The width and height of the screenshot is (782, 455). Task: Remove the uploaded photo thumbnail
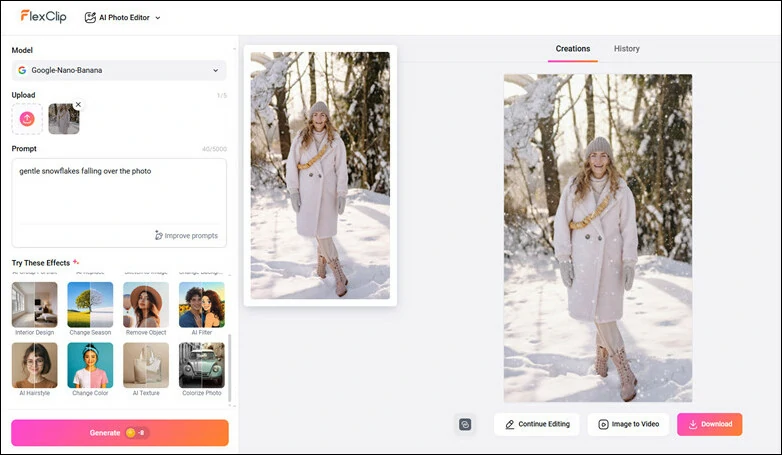pyautogui.click(x=78, y=105)
